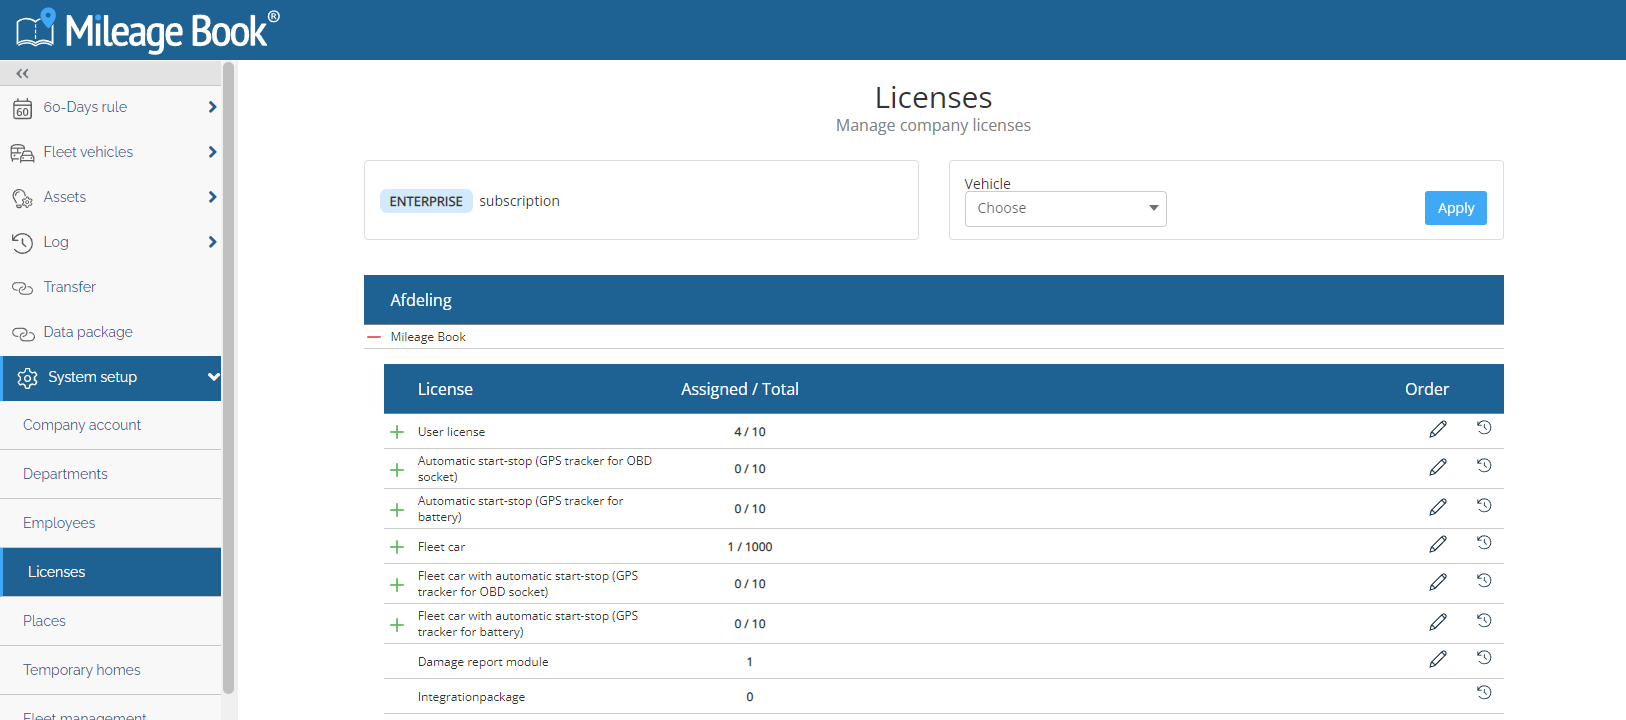Collapse the sidebar with double-chevron icon
Screen dimensions: 1626x720
coord(22,73)
